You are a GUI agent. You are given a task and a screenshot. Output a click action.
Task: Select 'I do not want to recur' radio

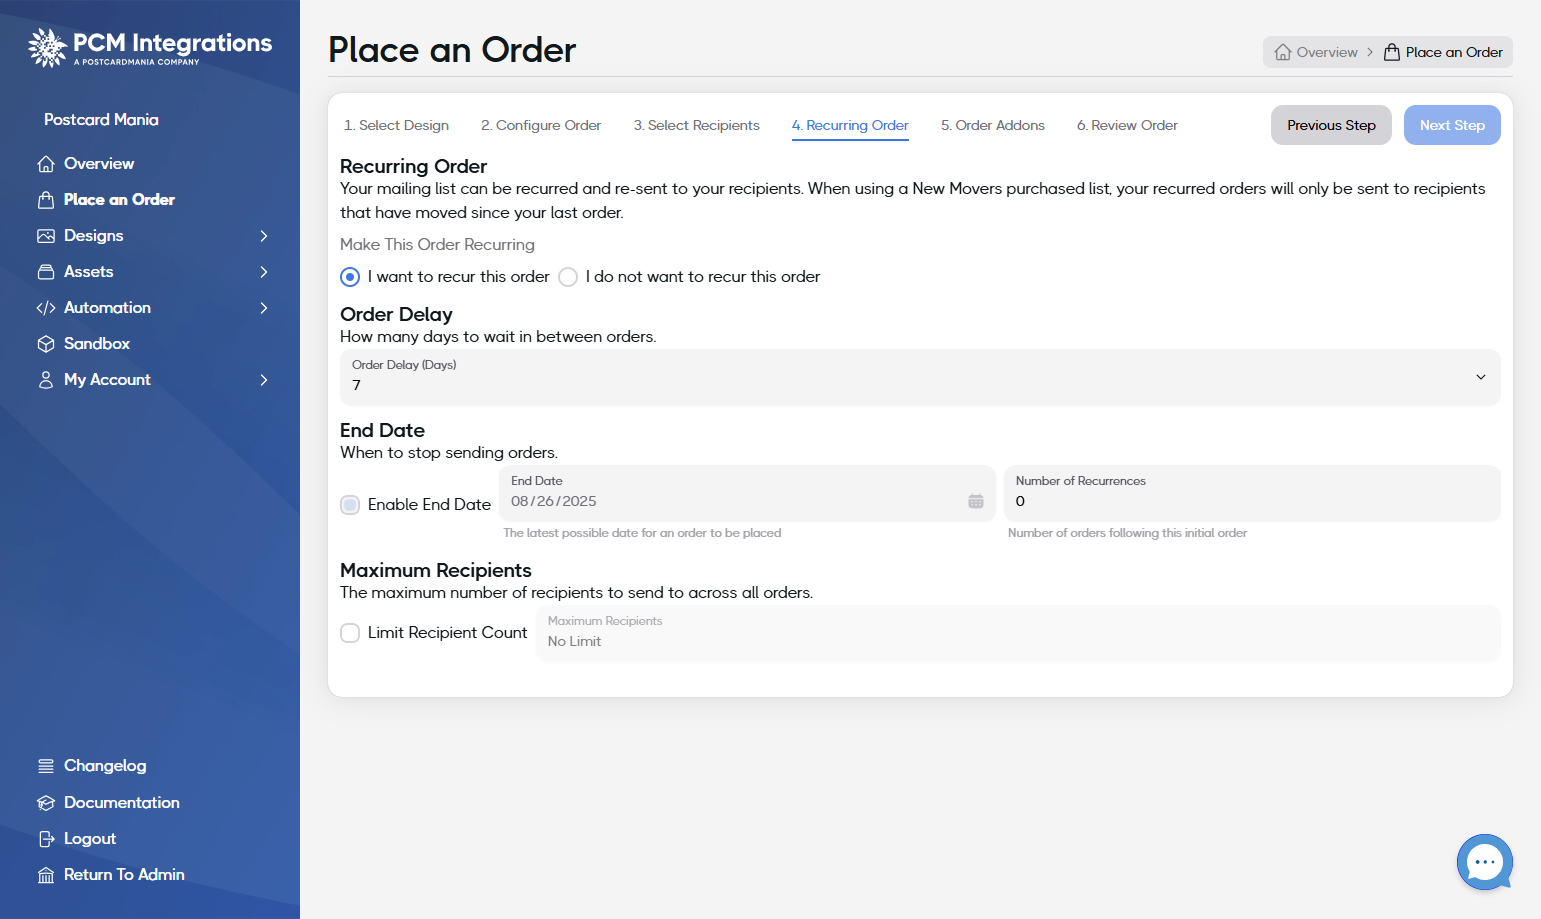pyautogui.click(x=568, y=277)
